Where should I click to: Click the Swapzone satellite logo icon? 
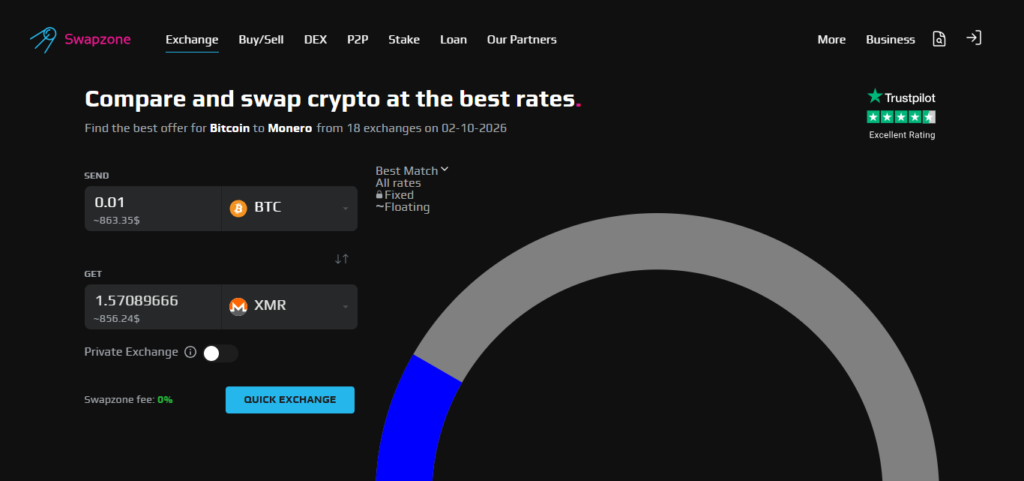(x=43, y=40)
